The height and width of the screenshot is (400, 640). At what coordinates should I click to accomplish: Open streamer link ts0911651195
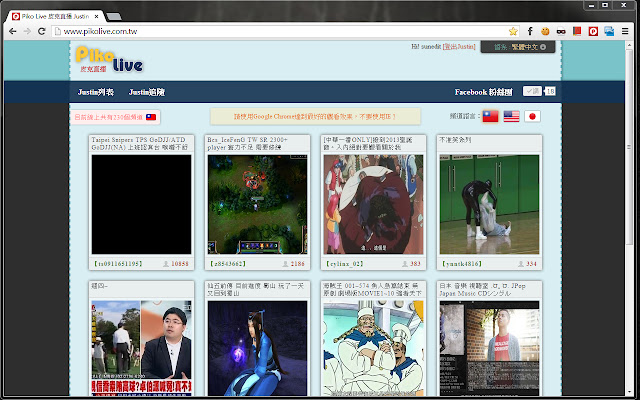pyautogui.click(x=118, y=264)
